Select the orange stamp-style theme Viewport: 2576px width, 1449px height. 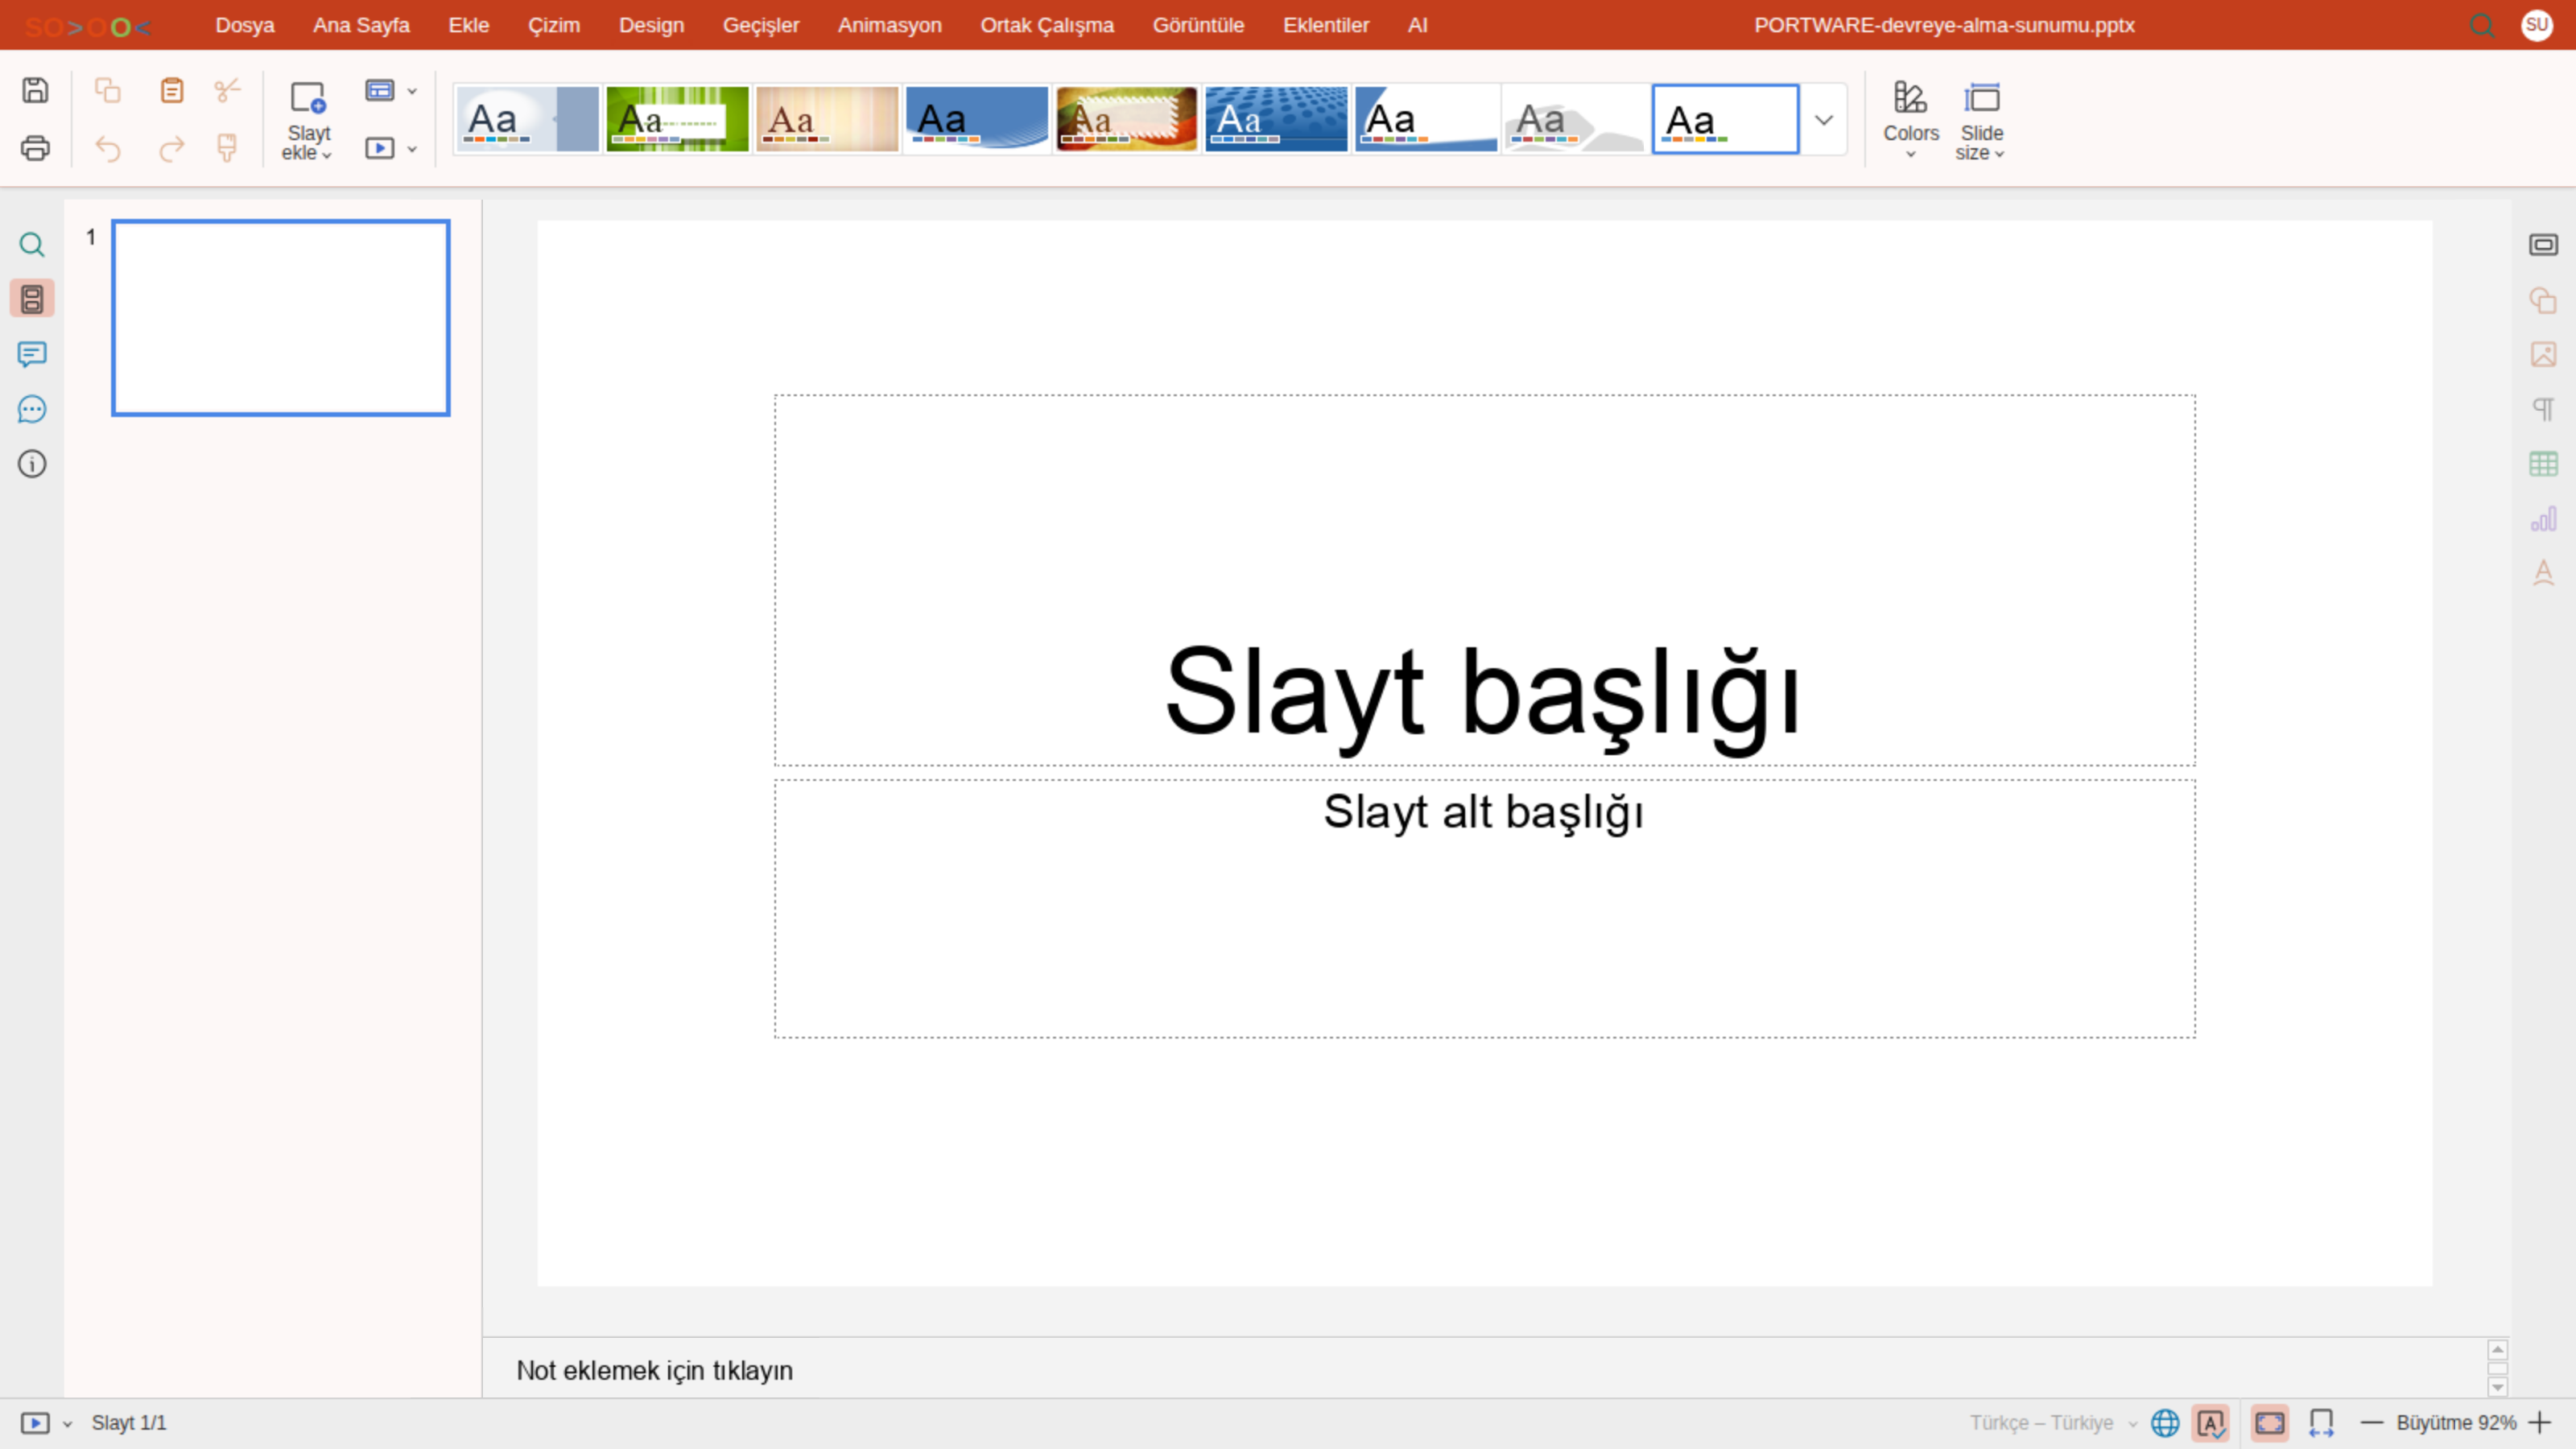click(1127, 119)
